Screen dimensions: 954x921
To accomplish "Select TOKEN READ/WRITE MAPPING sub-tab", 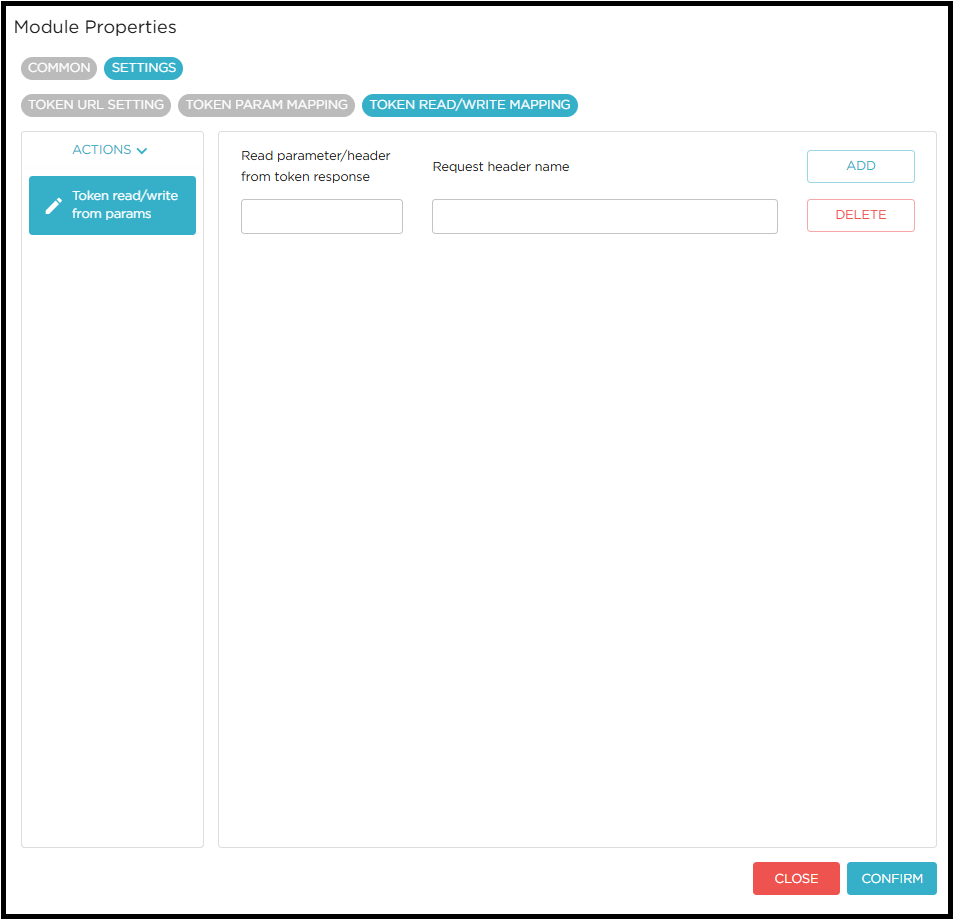I will tap(470, 105).
